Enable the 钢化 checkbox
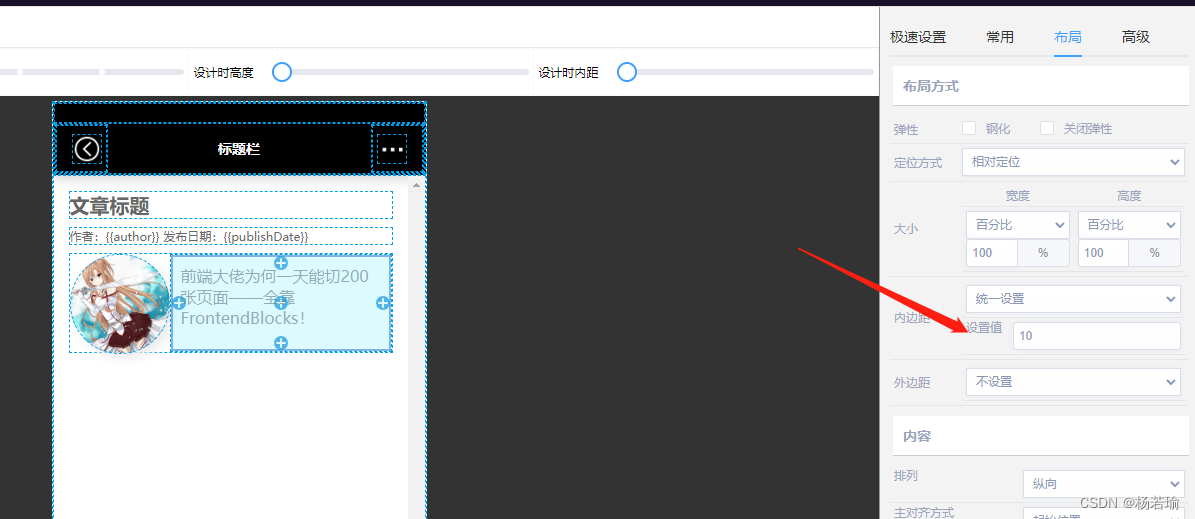 click(x=969, y=128)
